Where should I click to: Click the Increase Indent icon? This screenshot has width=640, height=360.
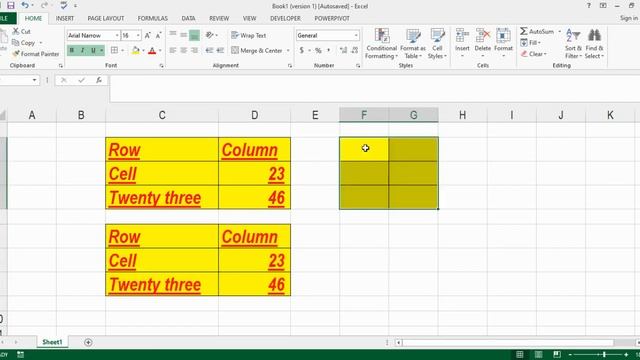(220, 50)
